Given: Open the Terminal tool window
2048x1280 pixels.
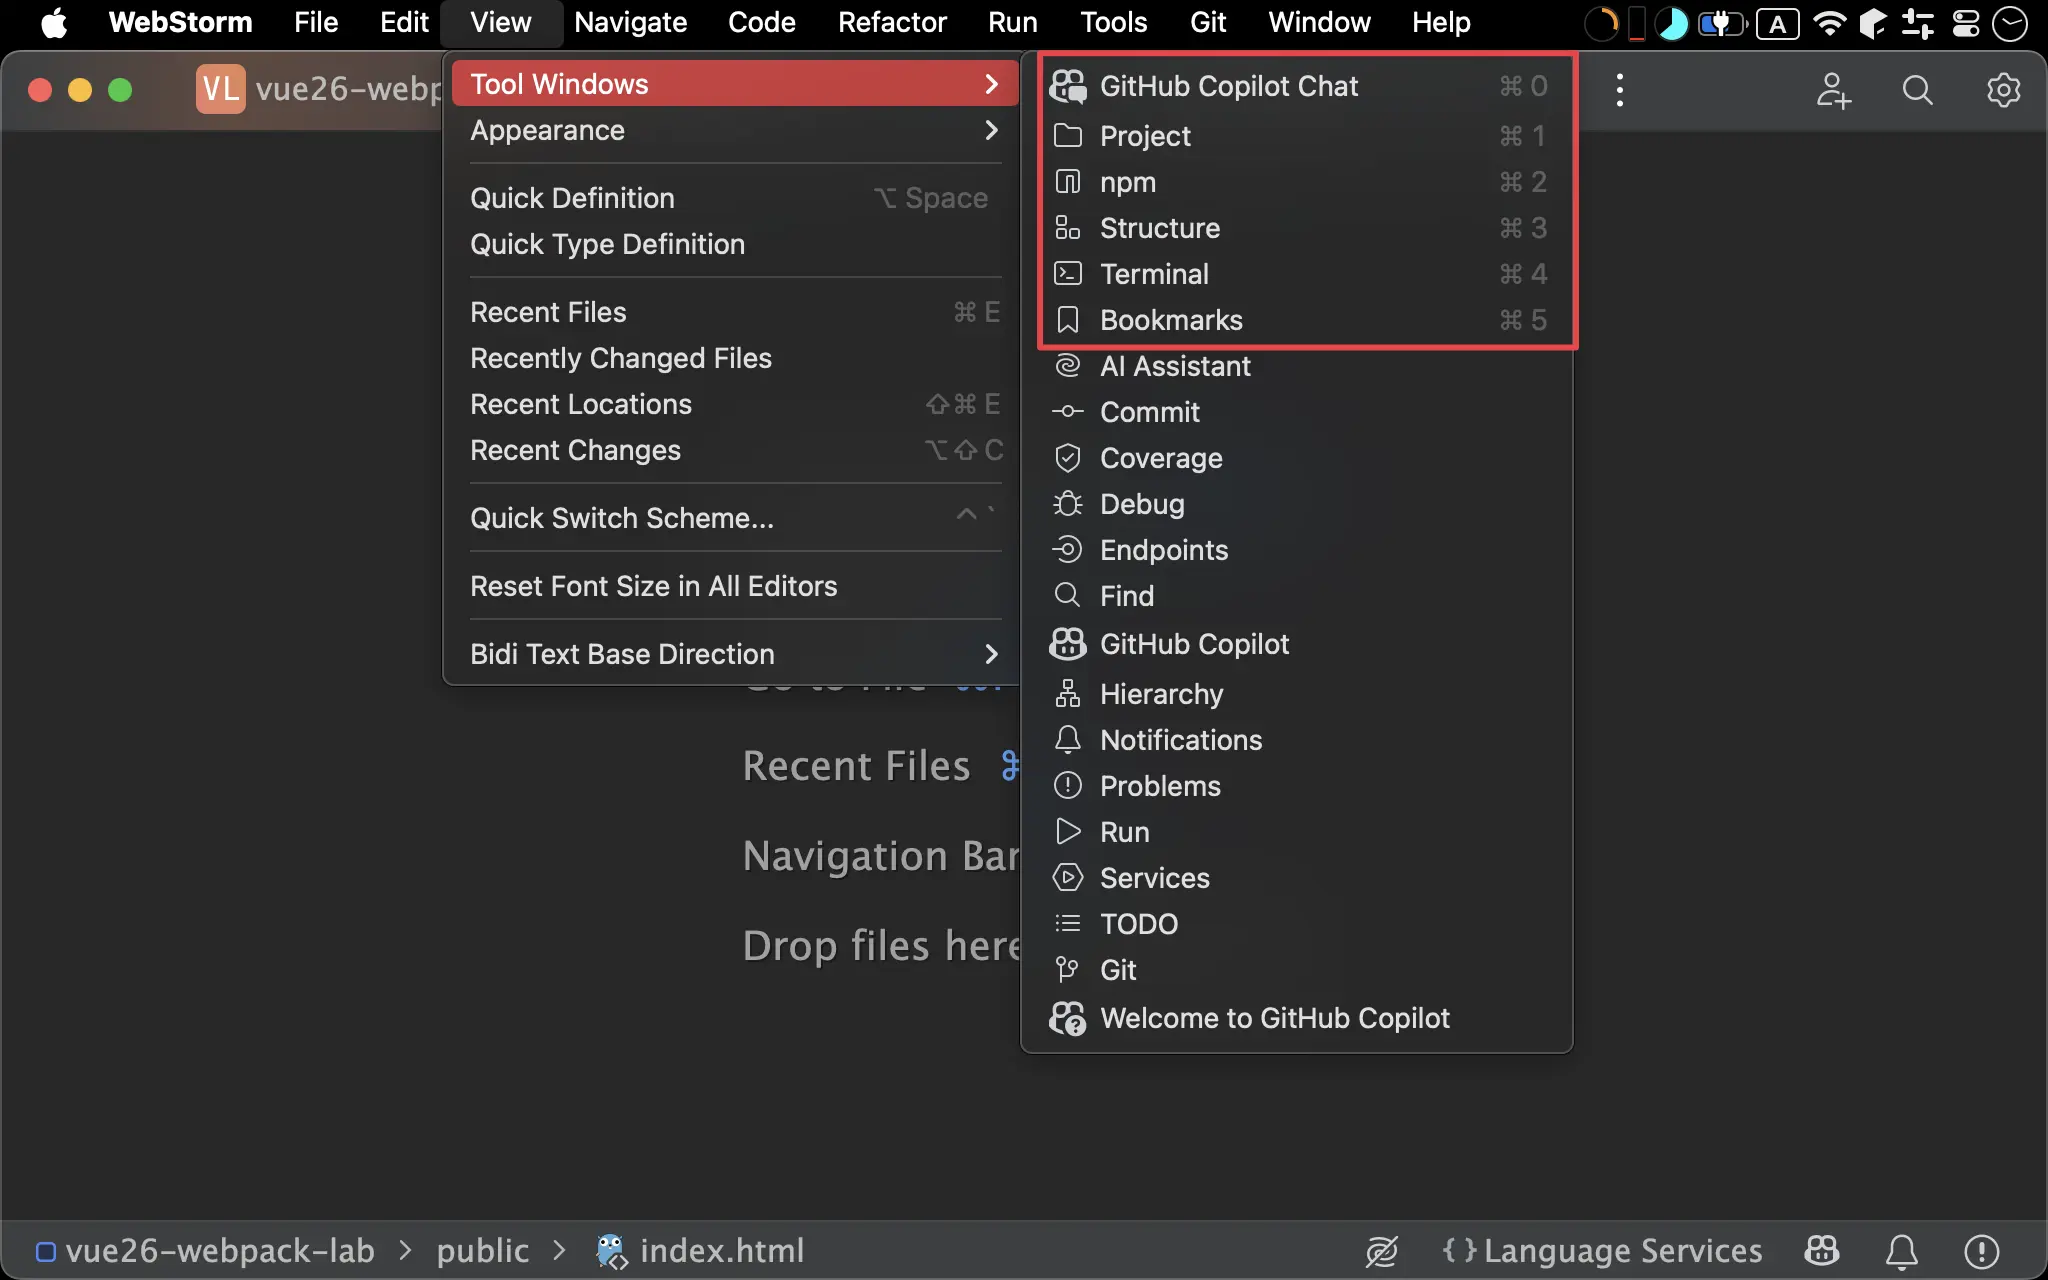Looking at the screenshot, I should tap(1297, 274).
